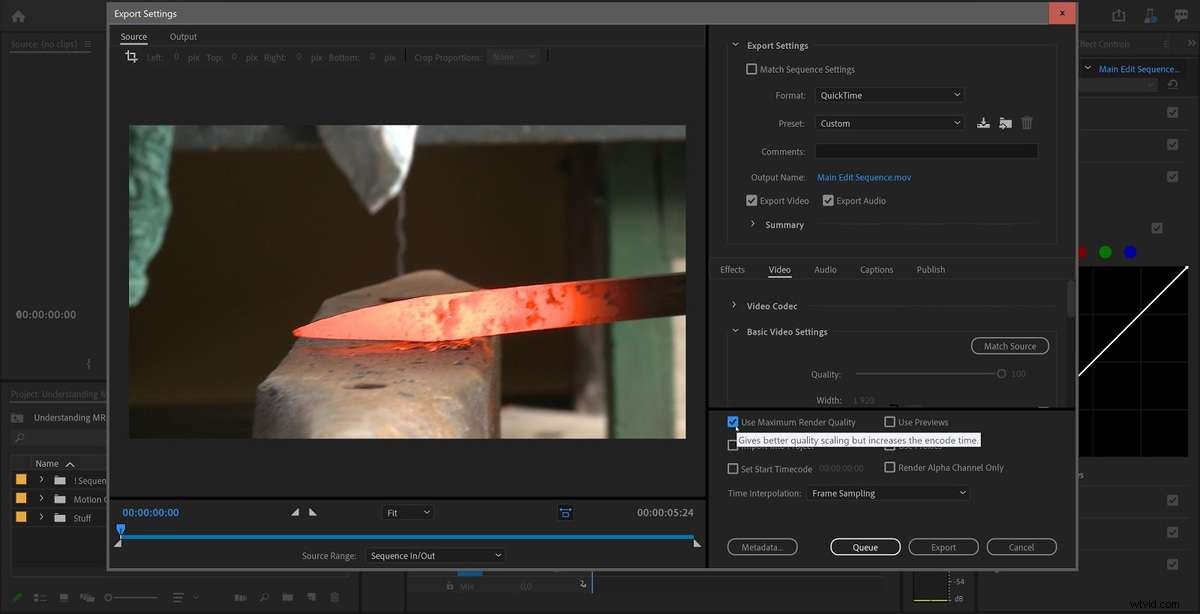1200x614 pixels.
Task: Import a preset via the folder icon
Action: [x=1005, y=122]
